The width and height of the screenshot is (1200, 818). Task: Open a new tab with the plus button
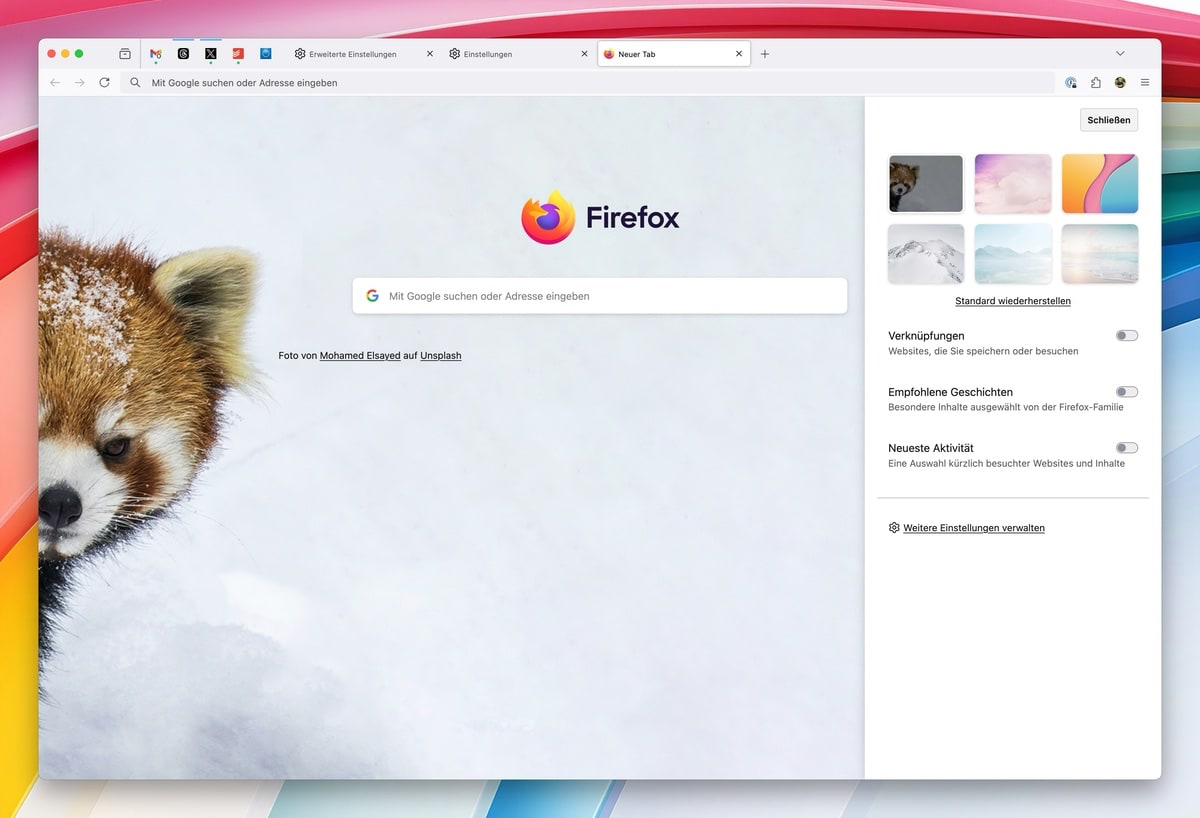pyautogui.click(x=765, y=53)
